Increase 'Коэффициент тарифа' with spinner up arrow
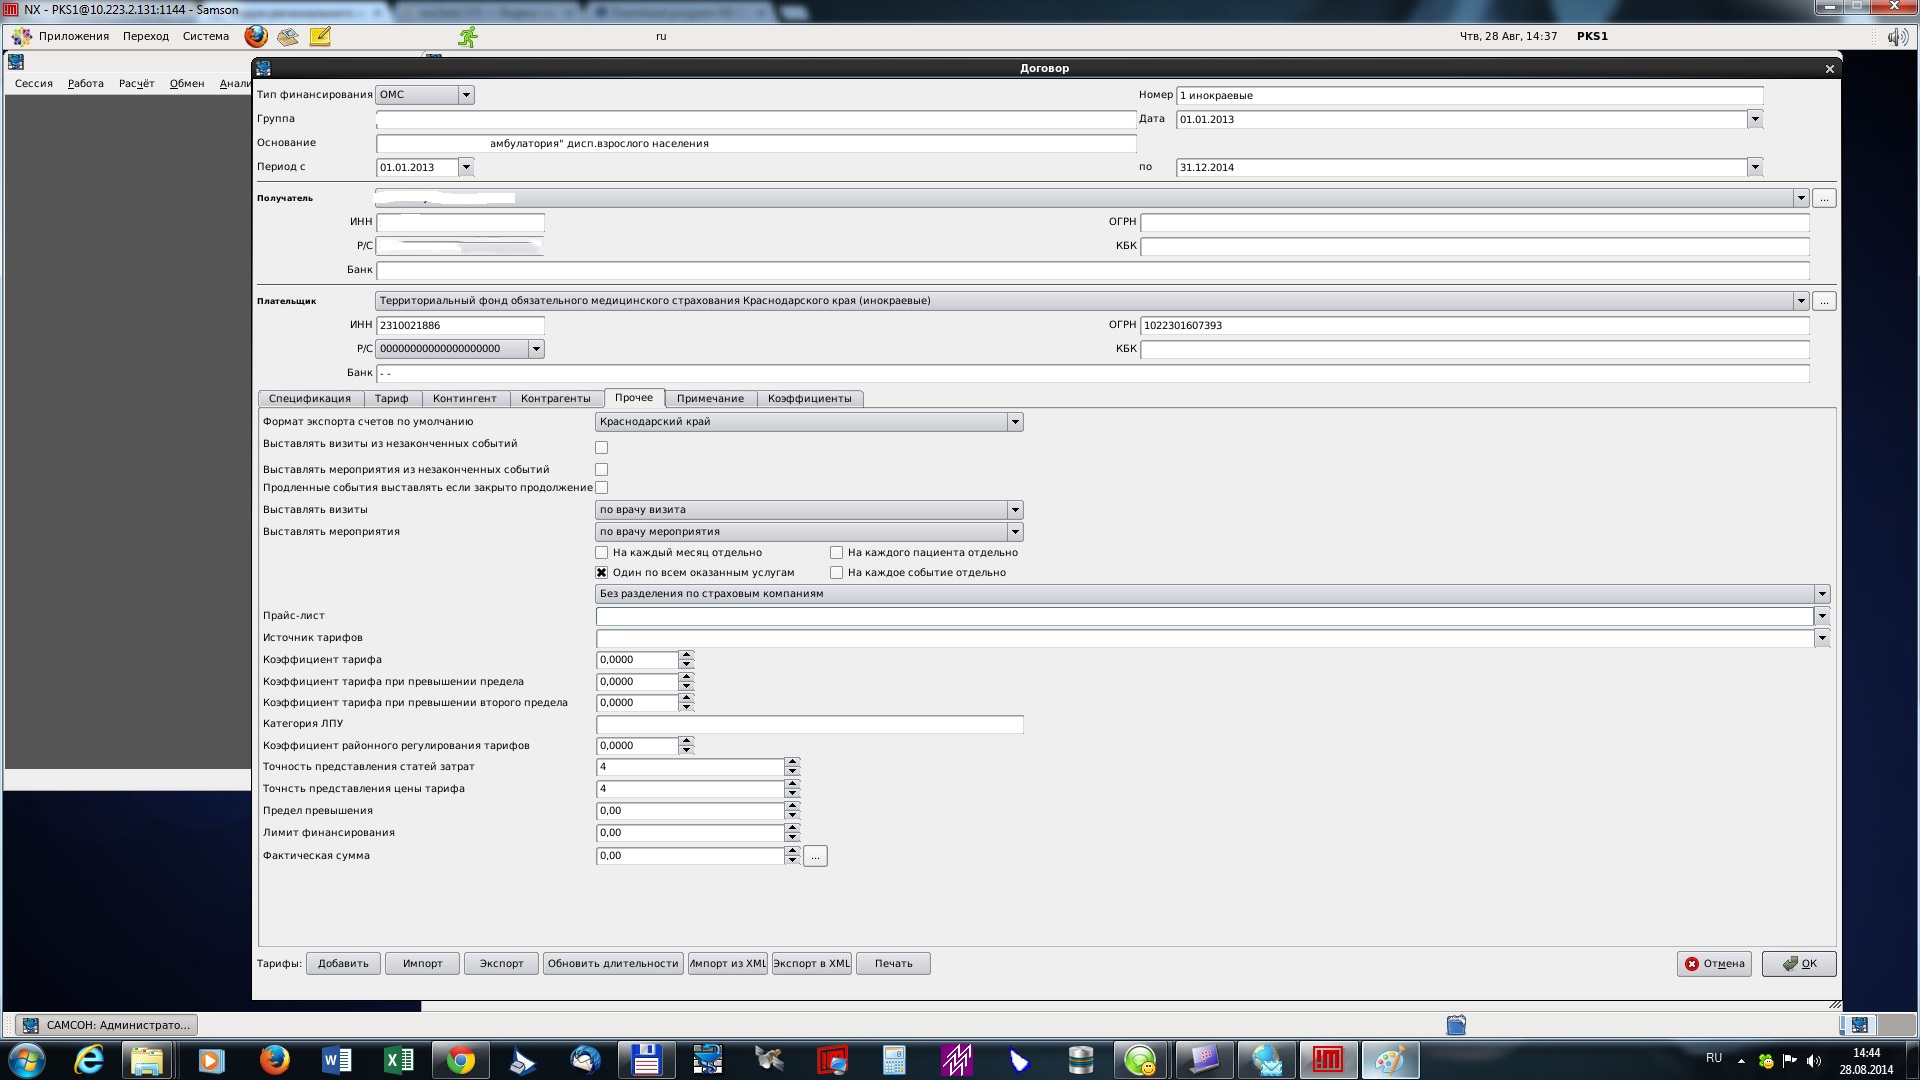This screenshot has width=1920, height=1080. click(x=686, y=655)
